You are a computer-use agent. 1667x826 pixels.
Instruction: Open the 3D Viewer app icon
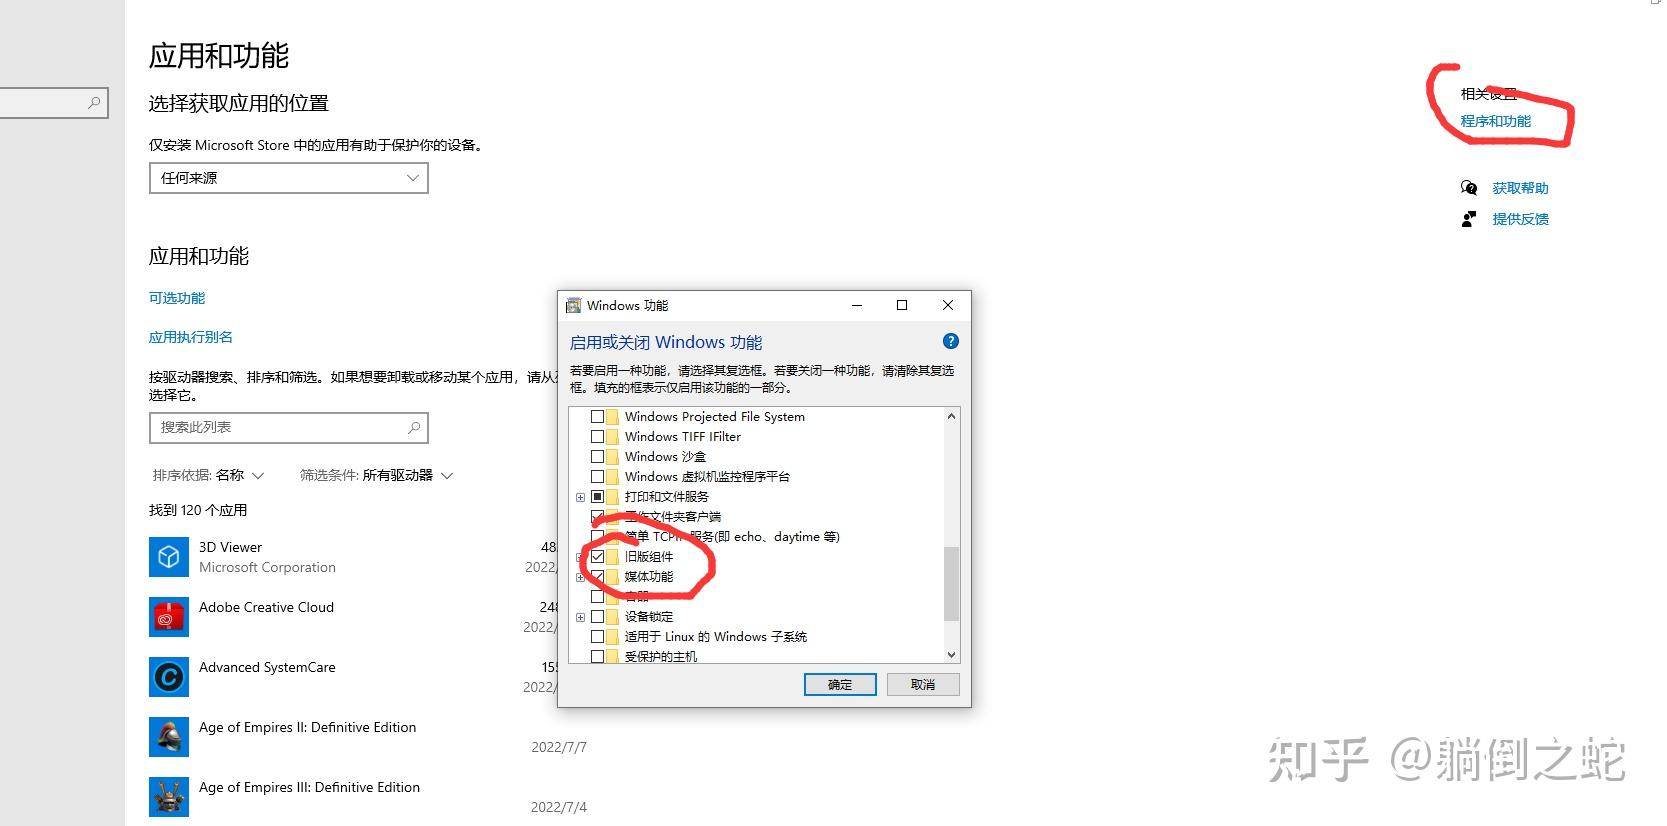point(169,557)
